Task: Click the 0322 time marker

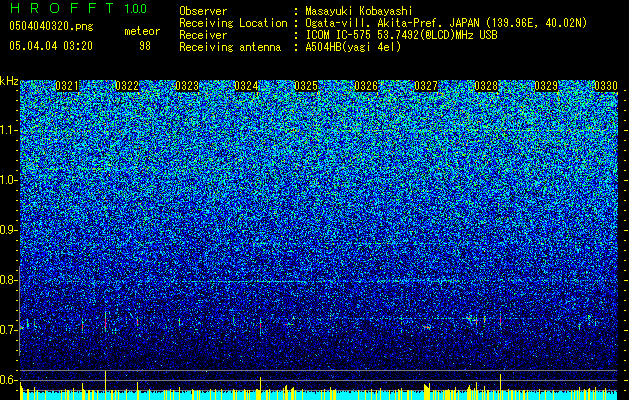Action: [127, 86]
